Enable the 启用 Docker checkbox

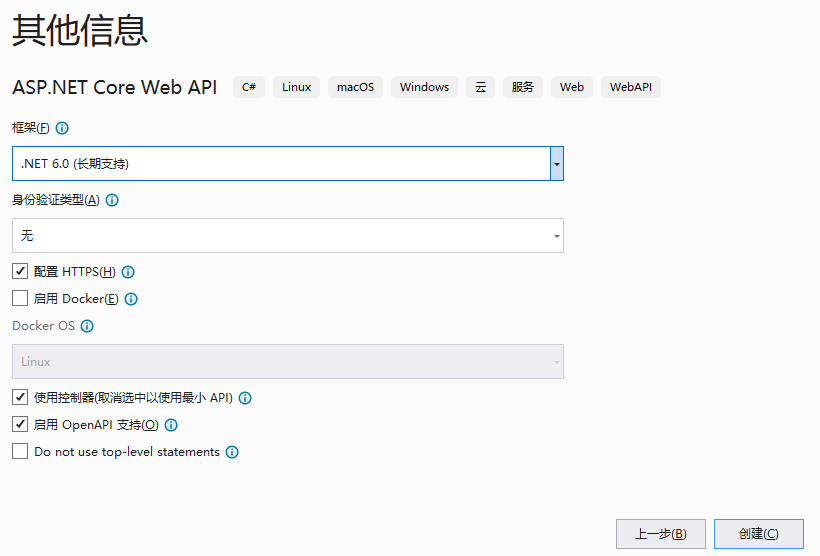coord(20,298)
